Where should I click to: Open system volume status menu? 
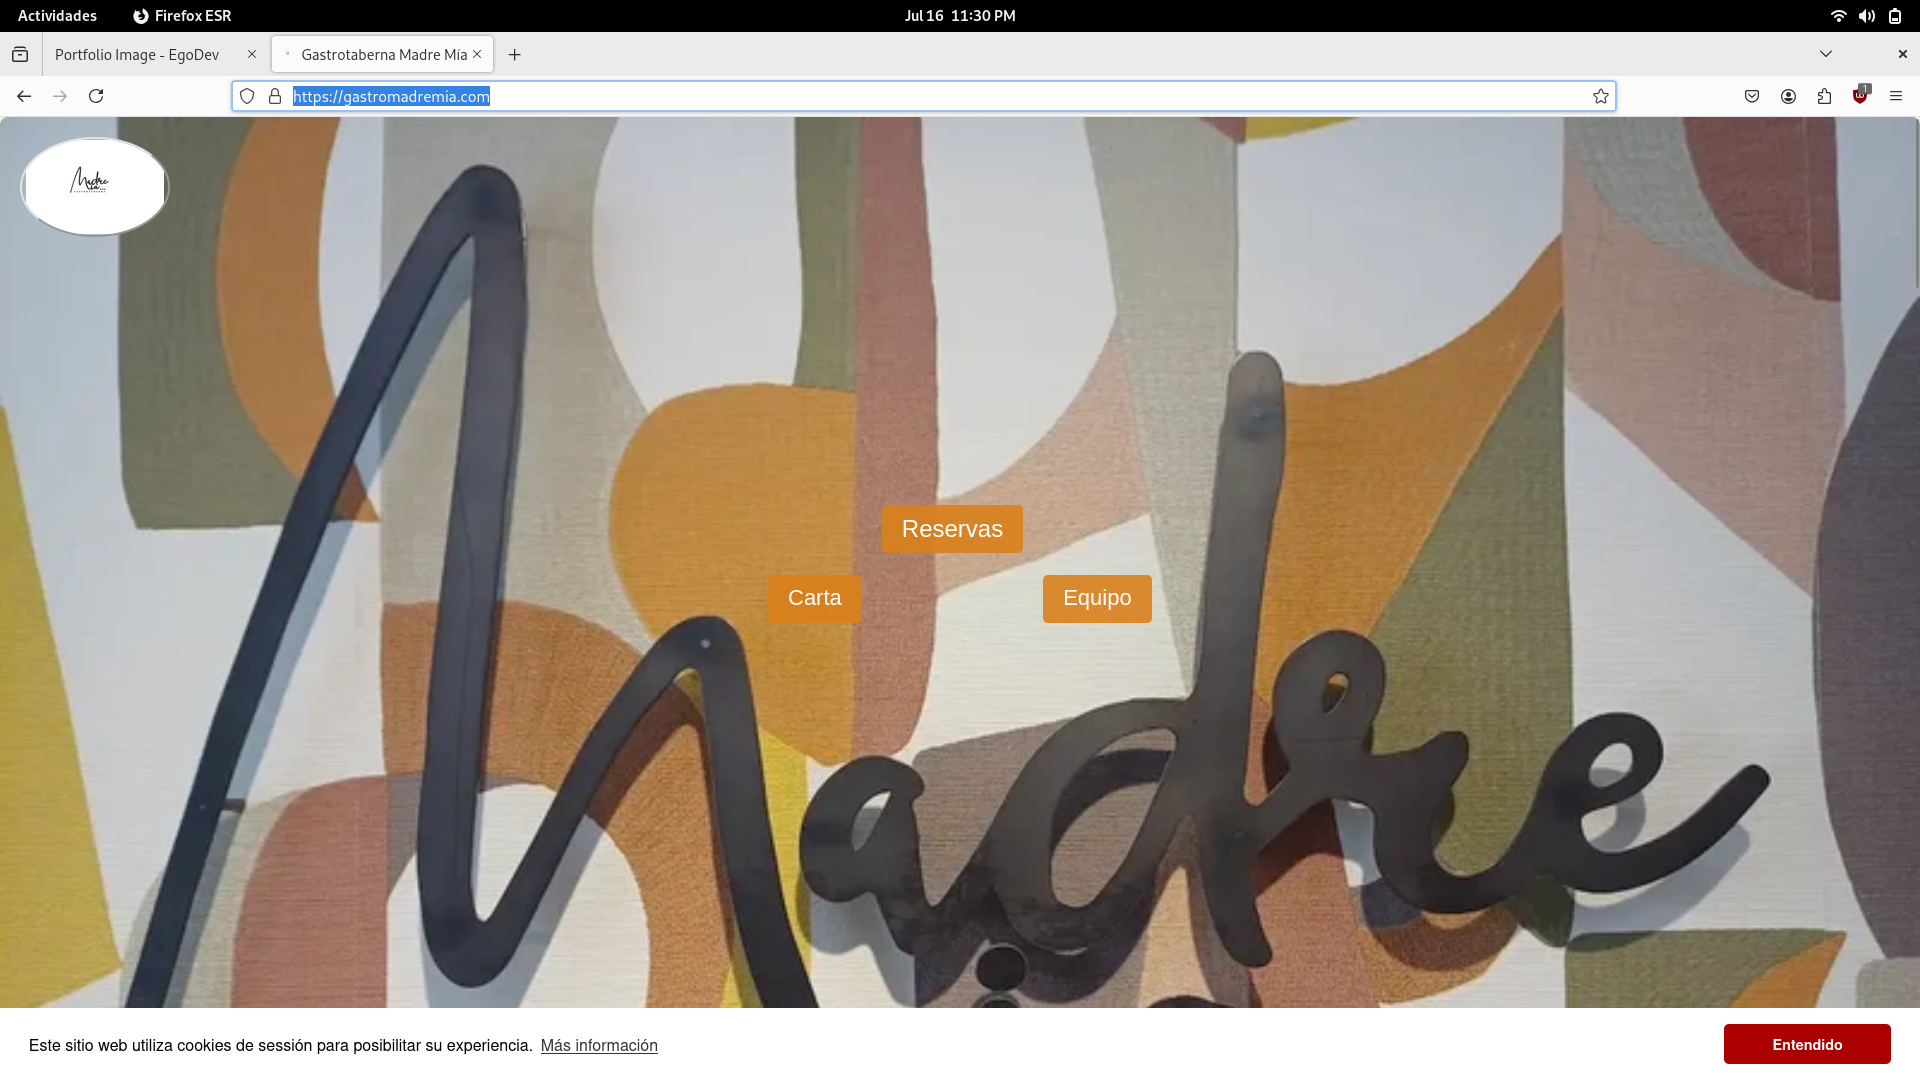(x=1866, y=16)
